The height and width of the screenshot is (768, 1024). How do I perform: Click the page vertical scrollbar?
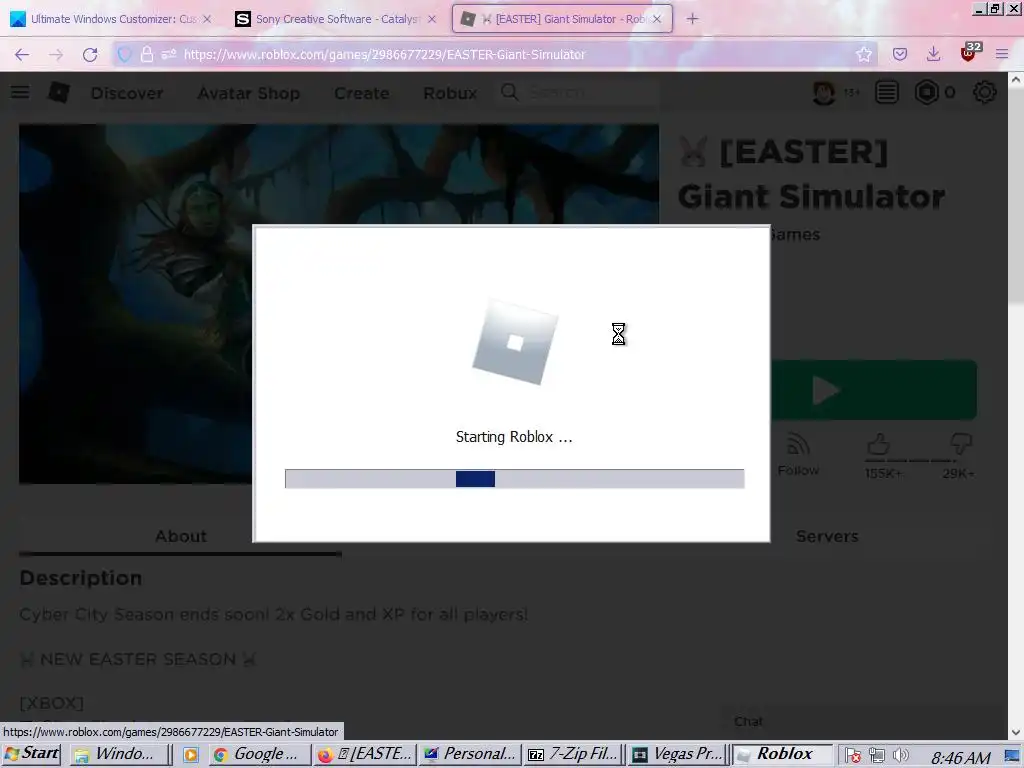coord(1016,196)
